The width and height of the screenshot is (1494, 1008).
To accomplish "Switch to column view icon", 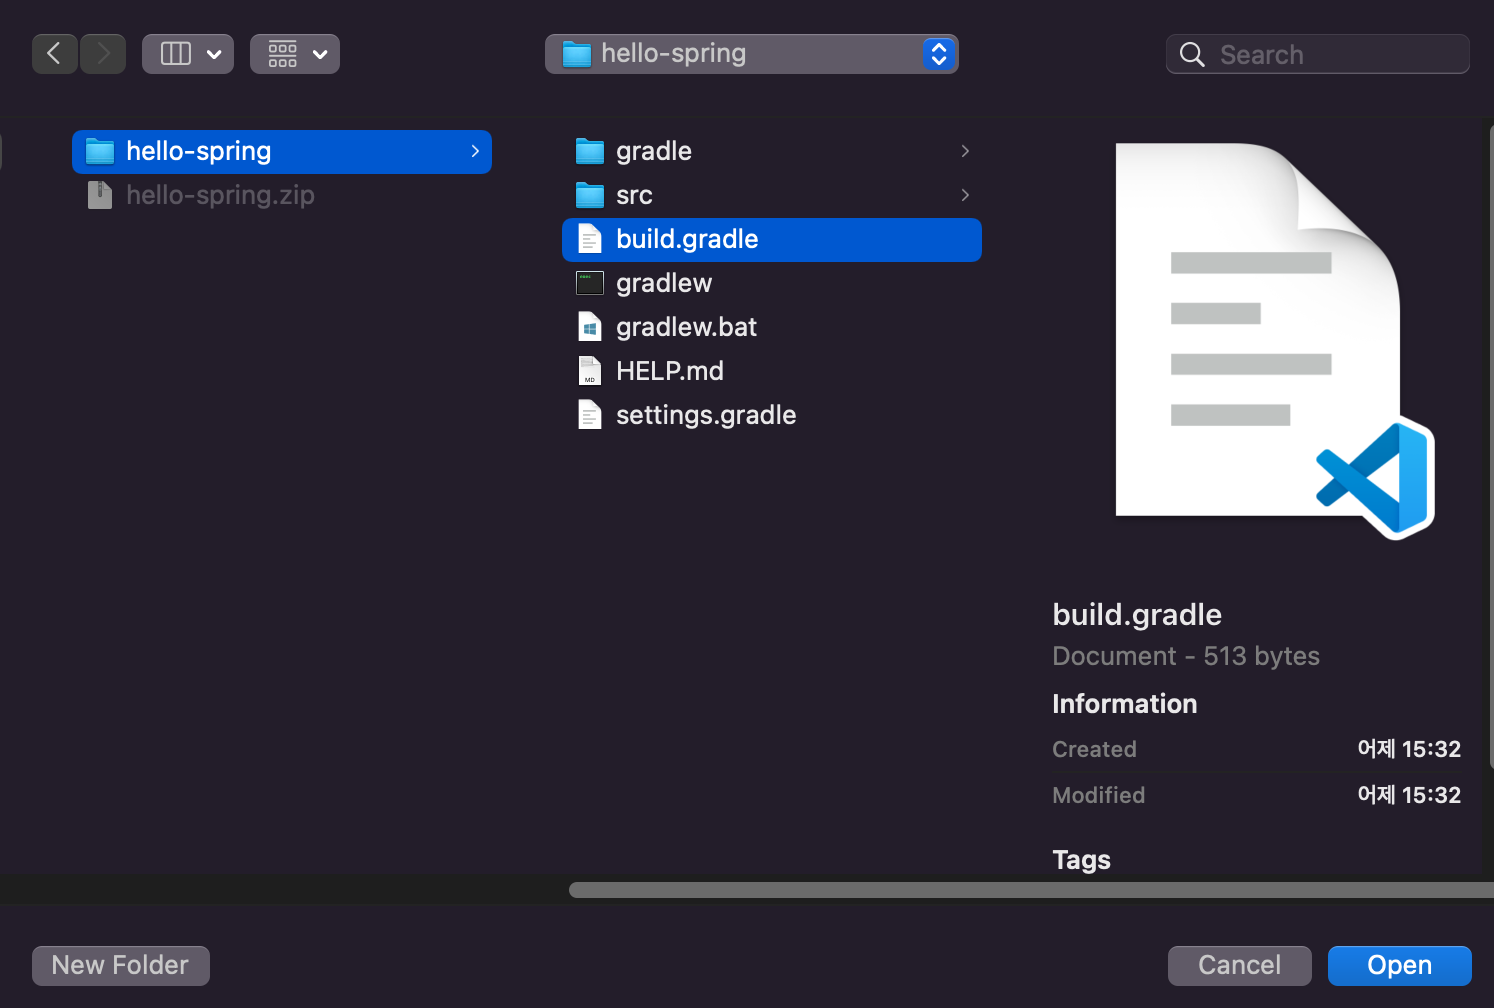I will coord(176,54).
